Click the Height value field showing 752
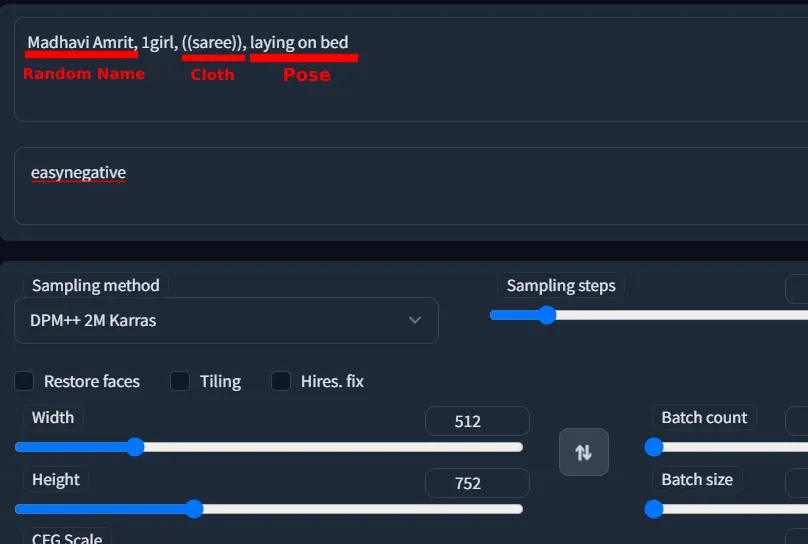Screen dimensions: 808x544 (477, 483)
